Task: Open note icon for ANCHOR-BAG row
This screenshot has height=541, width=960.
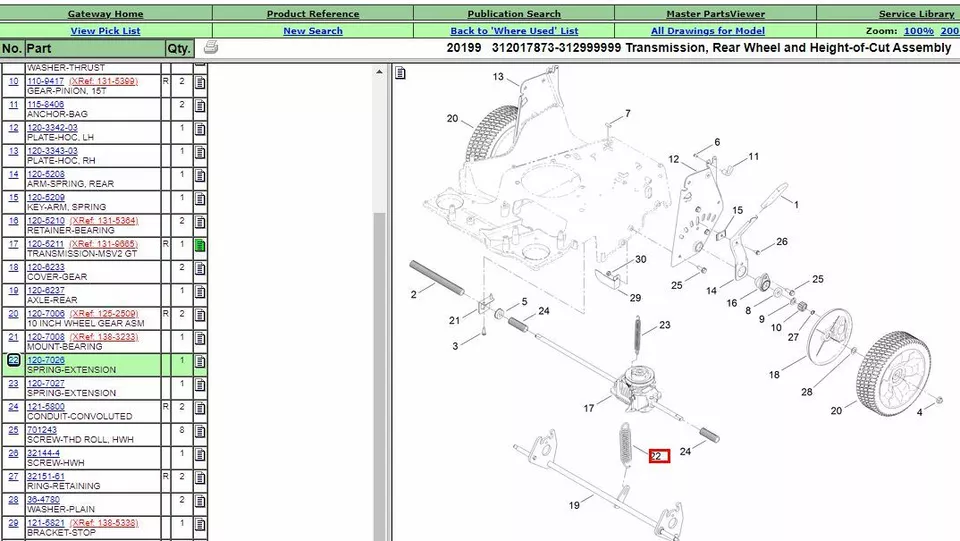Action: coord(200,105)
